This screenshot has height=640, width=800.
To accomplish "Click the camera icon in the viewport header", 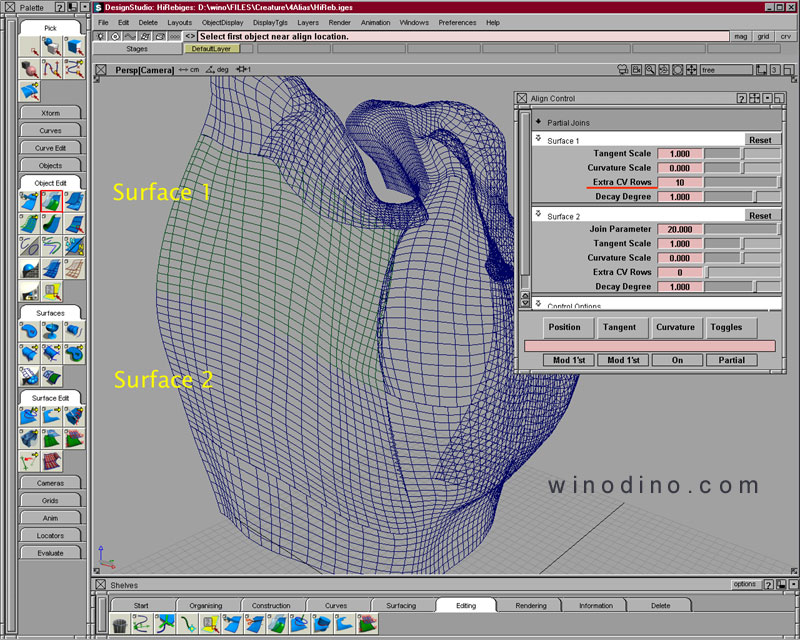I will pyautogui.click(x=622, y=70).
